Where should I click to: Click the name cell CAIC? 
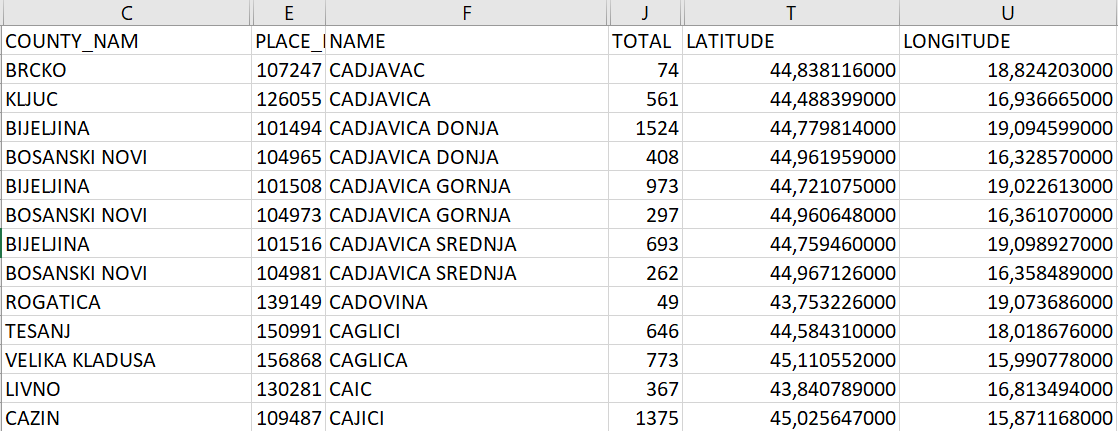[x=466, y=390]
